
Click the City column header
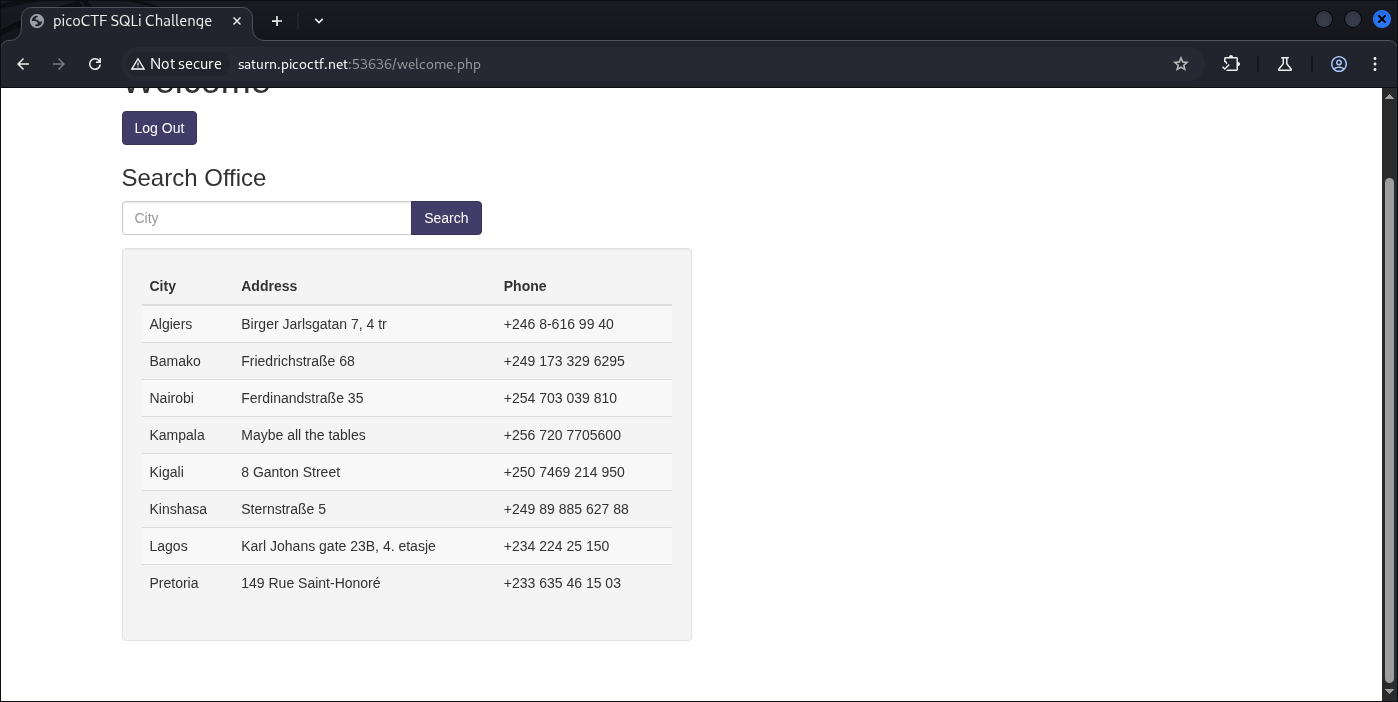[163, 286]
